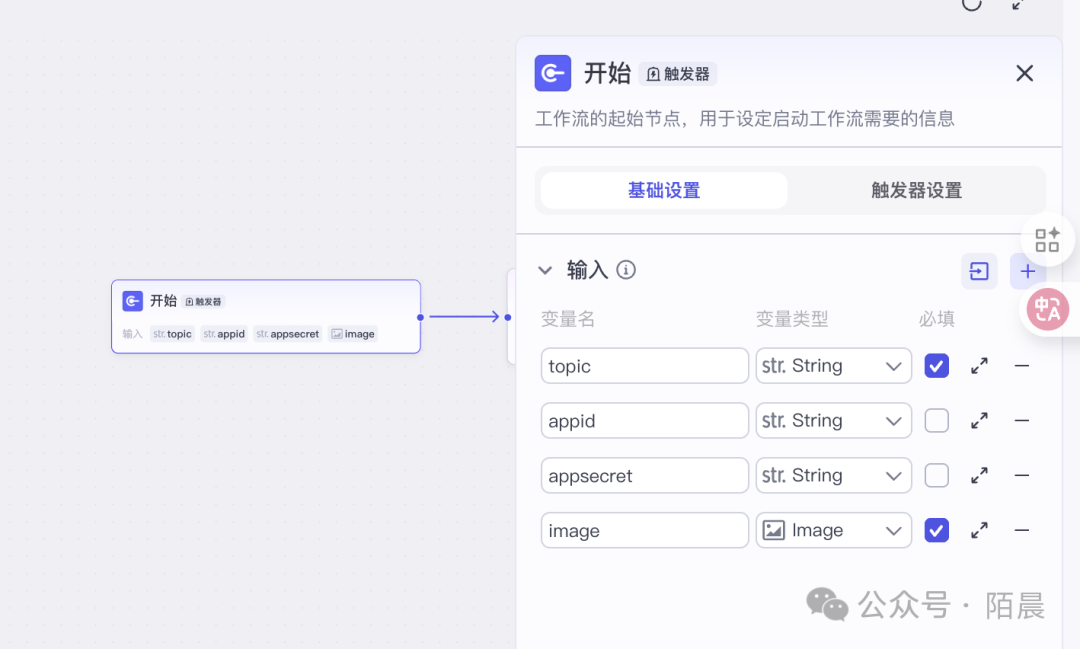Click the 触发器 tag on canvas node
Image resolution: width=1080 pixels, height=649 pixels.
[204, 302]
